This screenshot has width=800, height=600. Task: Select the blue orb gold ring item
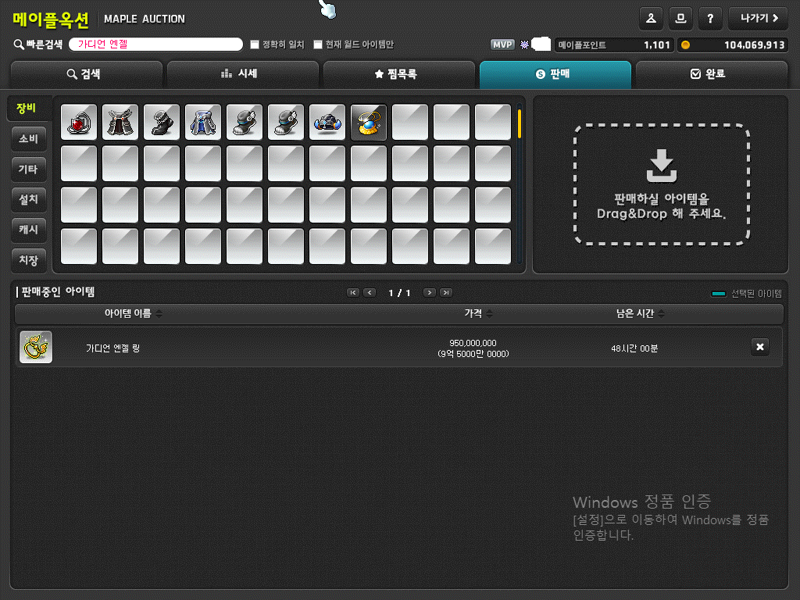click(368, 122)
